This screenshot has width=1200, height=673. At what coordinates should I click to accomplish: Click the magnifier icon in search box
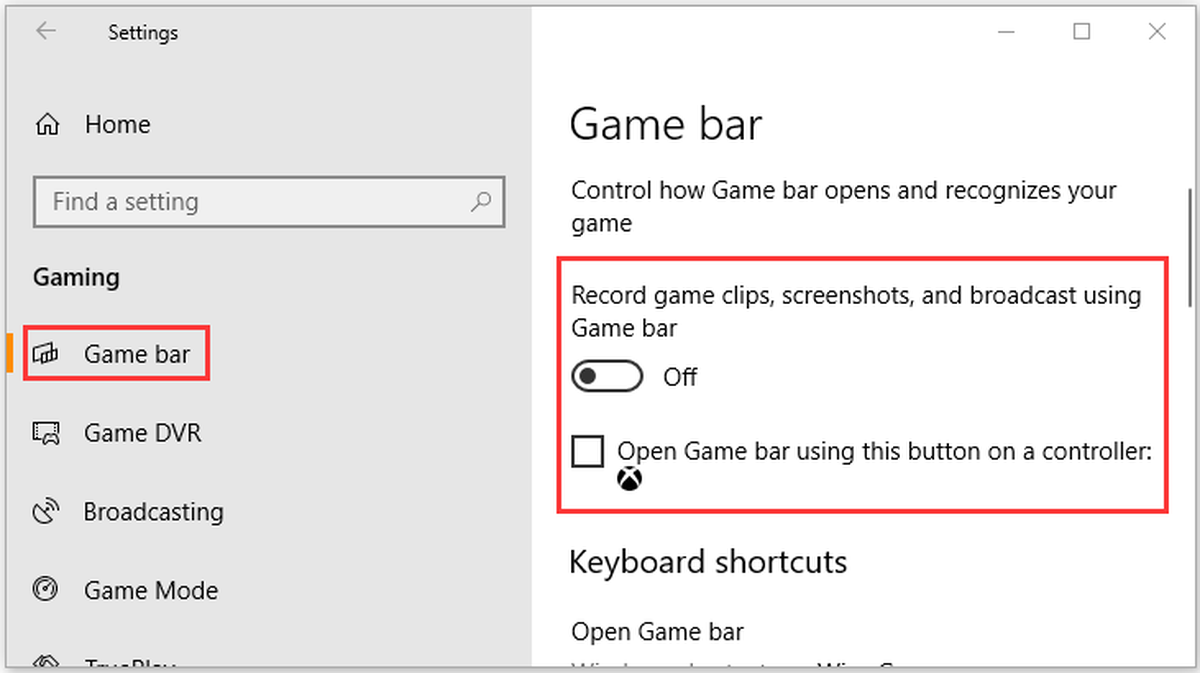(481, 201)
